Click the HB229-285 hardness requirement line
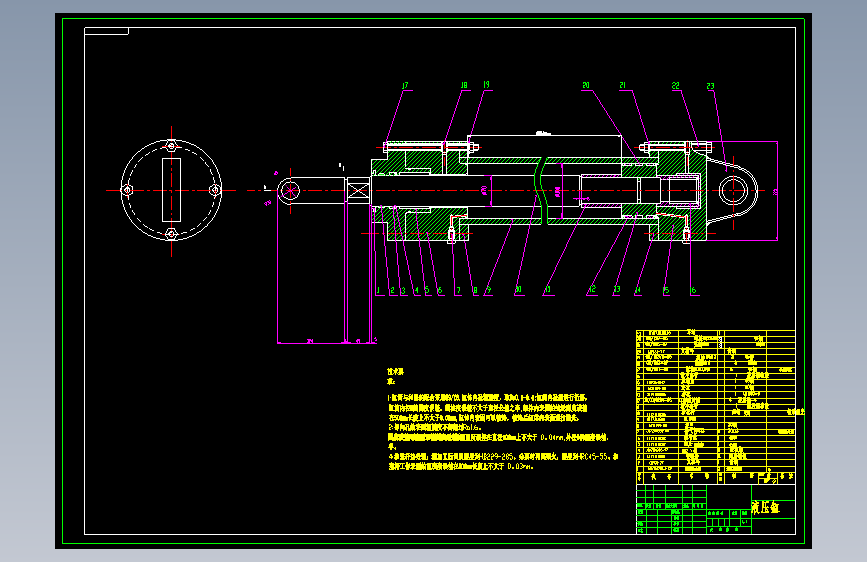The height and width of the screenshot is (562, 867). coord(503,457)
